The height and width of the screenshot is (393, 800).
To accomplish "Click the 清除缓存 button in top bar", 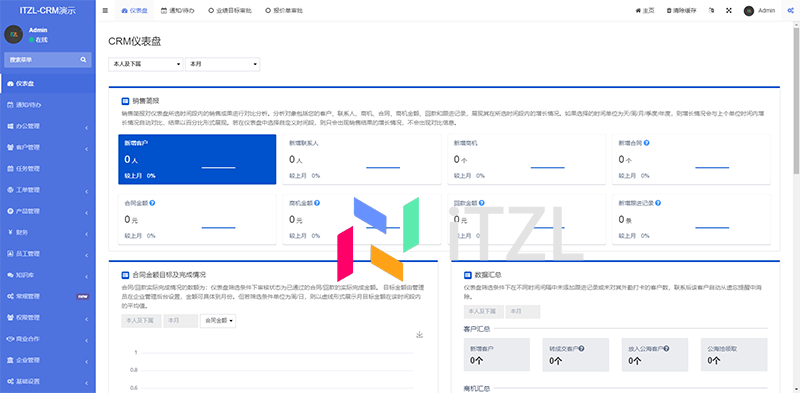I will 681,11.
